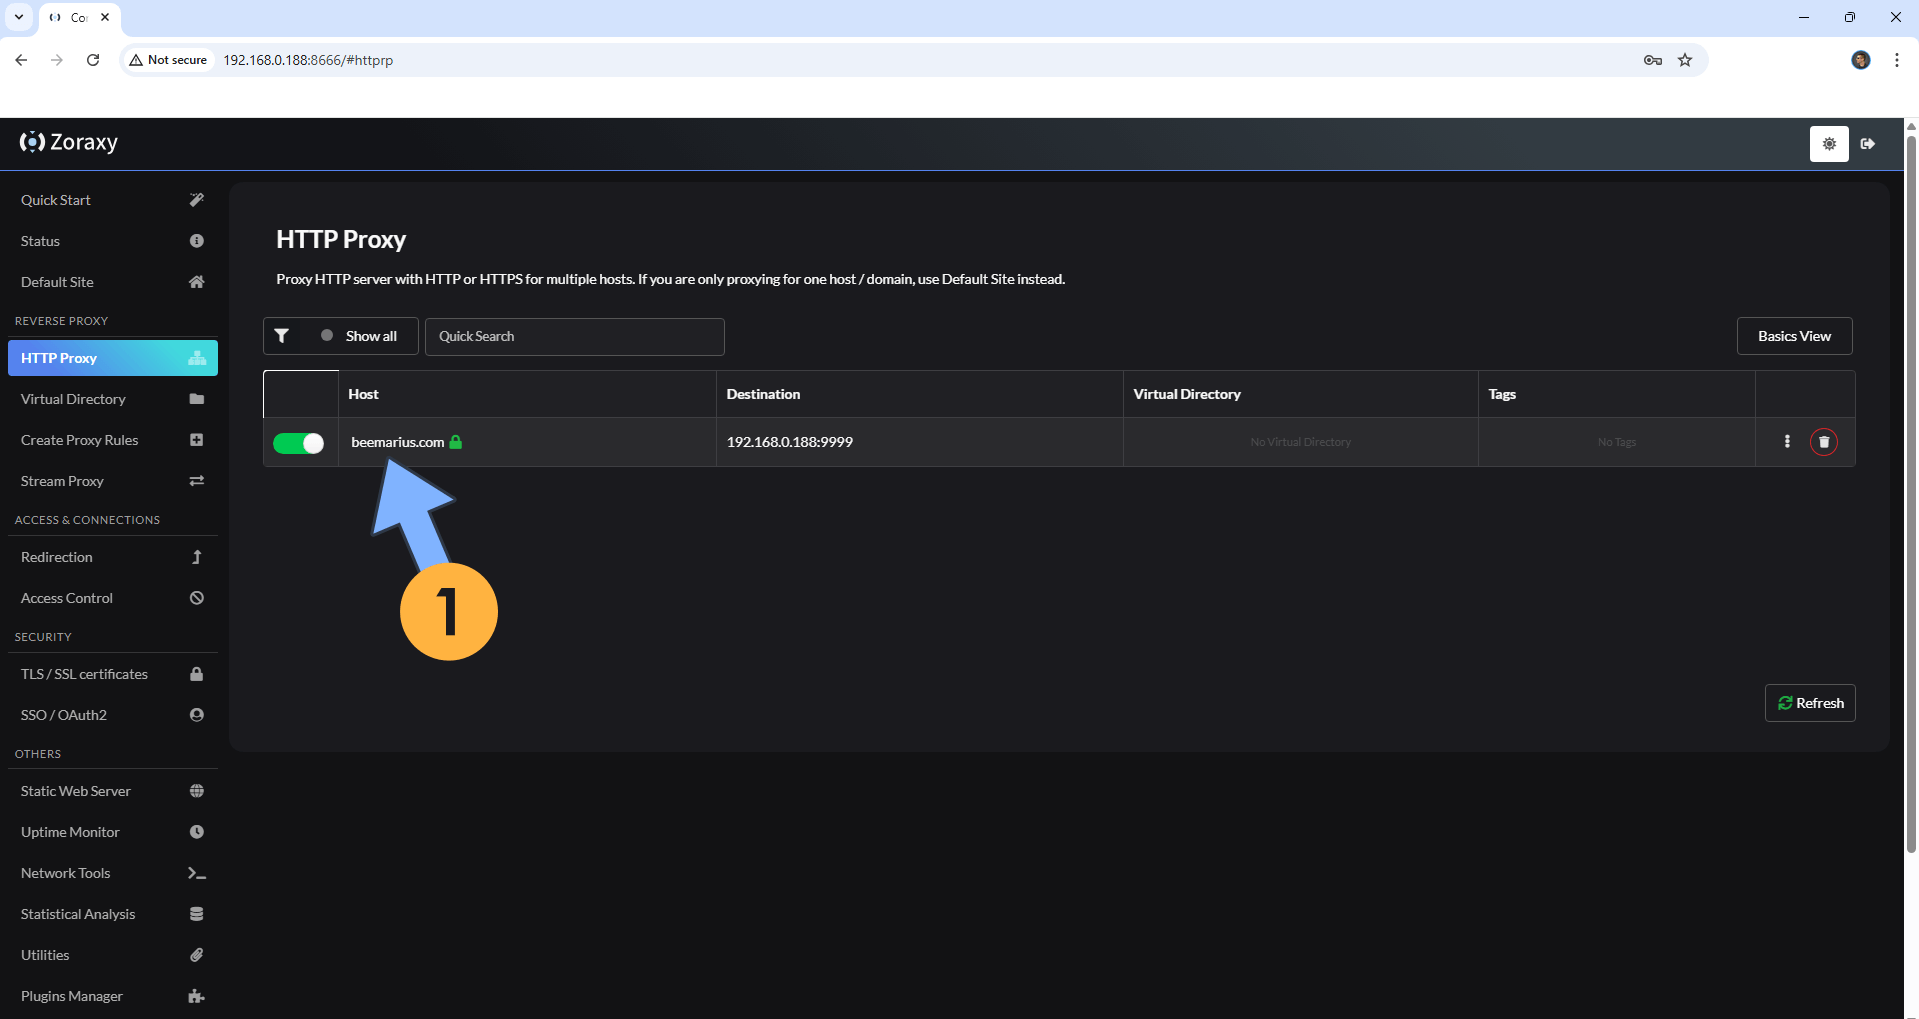
Task: Select Stream Proxy in the sidebar
Action: point(64,480)
